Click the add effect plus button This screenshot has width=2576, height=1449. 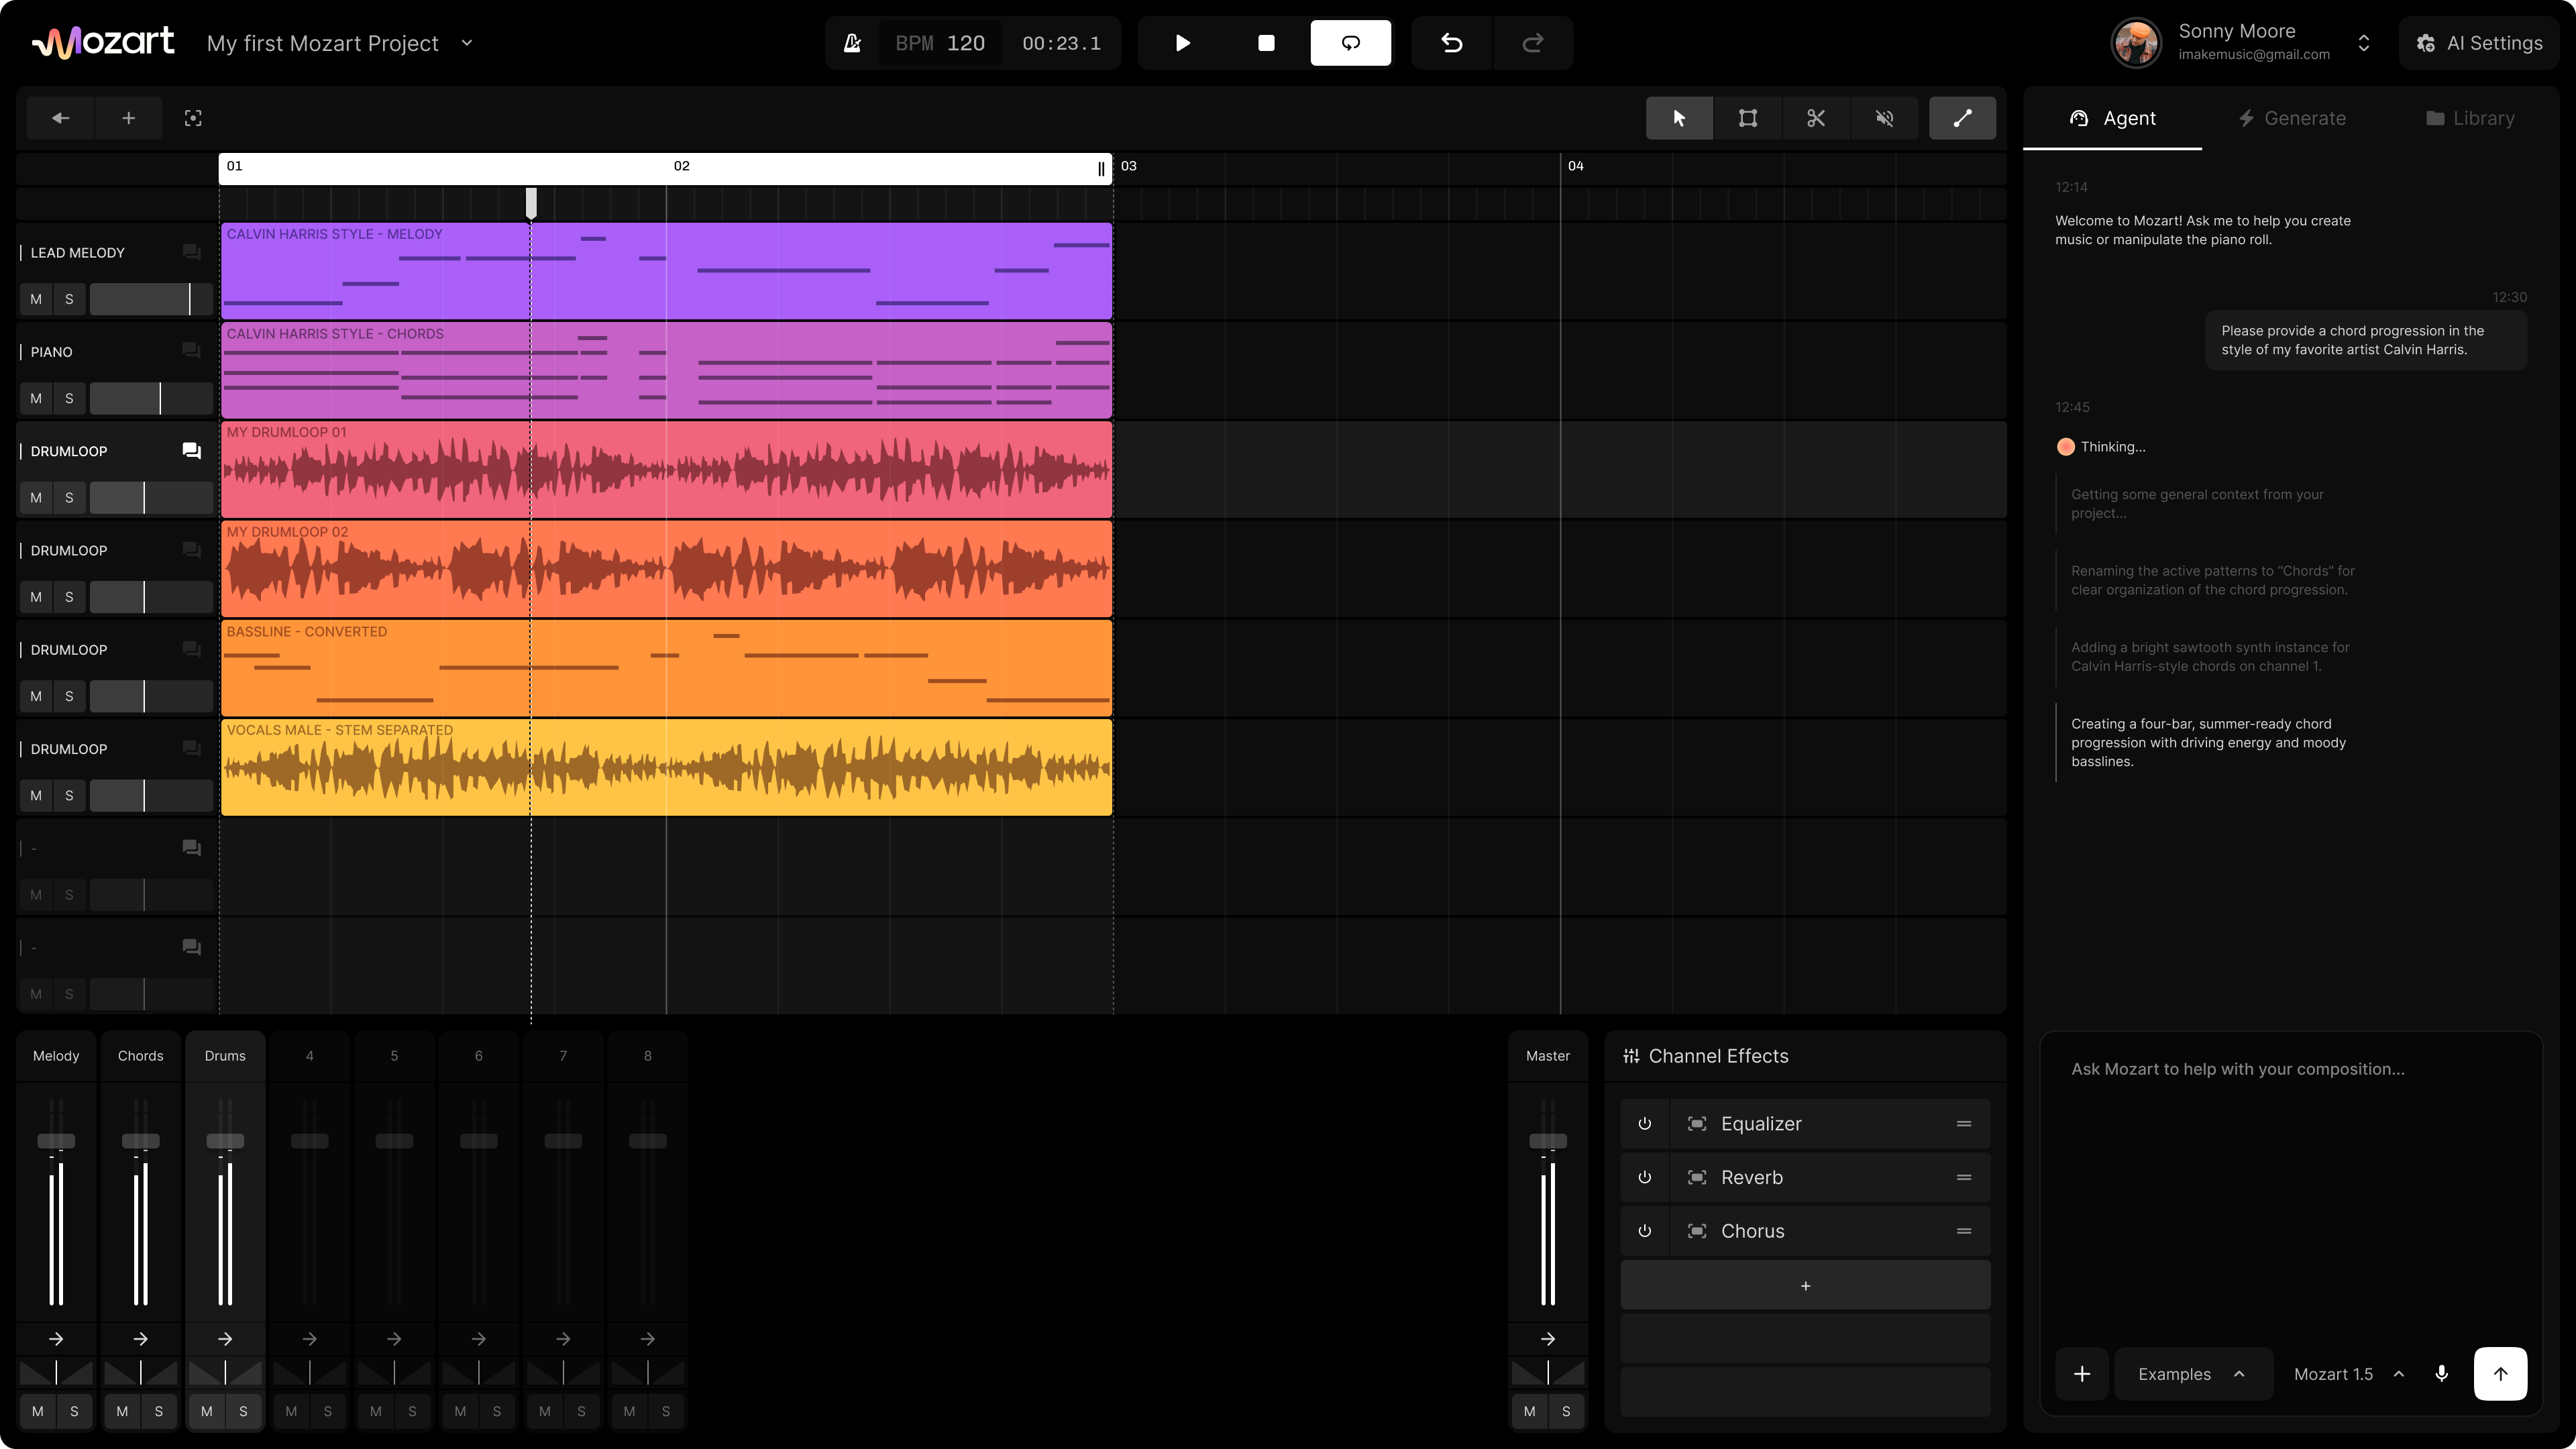[x=1805, y=1286]
